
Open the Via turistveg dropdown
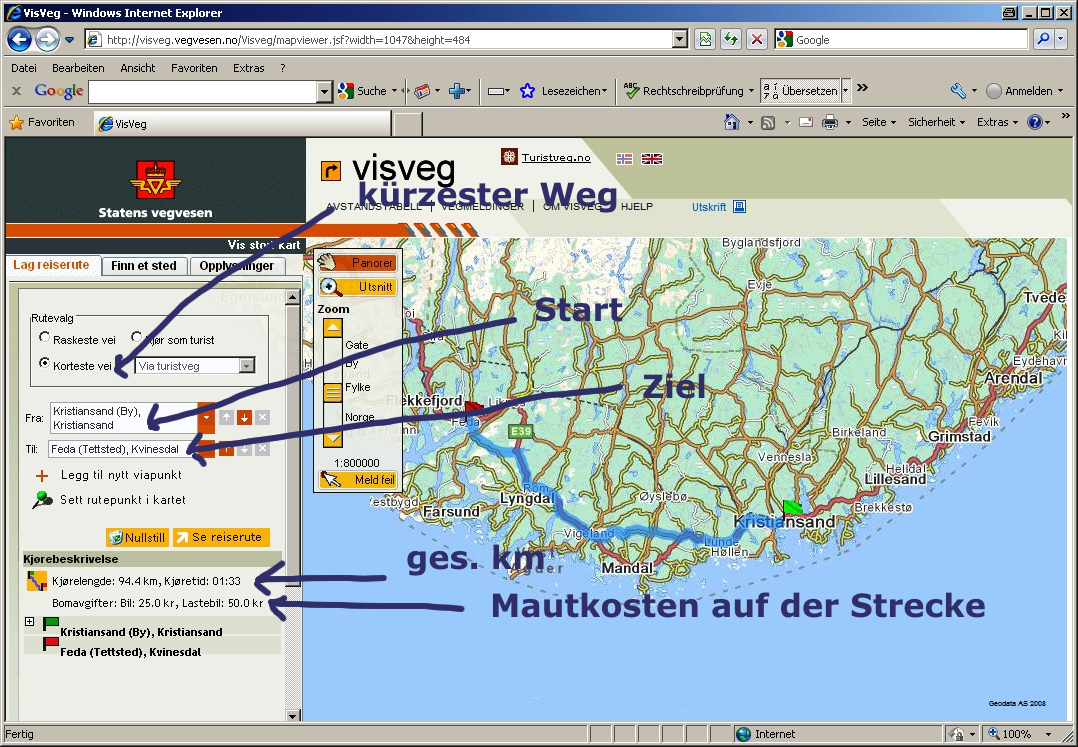(x=246, y=366)
